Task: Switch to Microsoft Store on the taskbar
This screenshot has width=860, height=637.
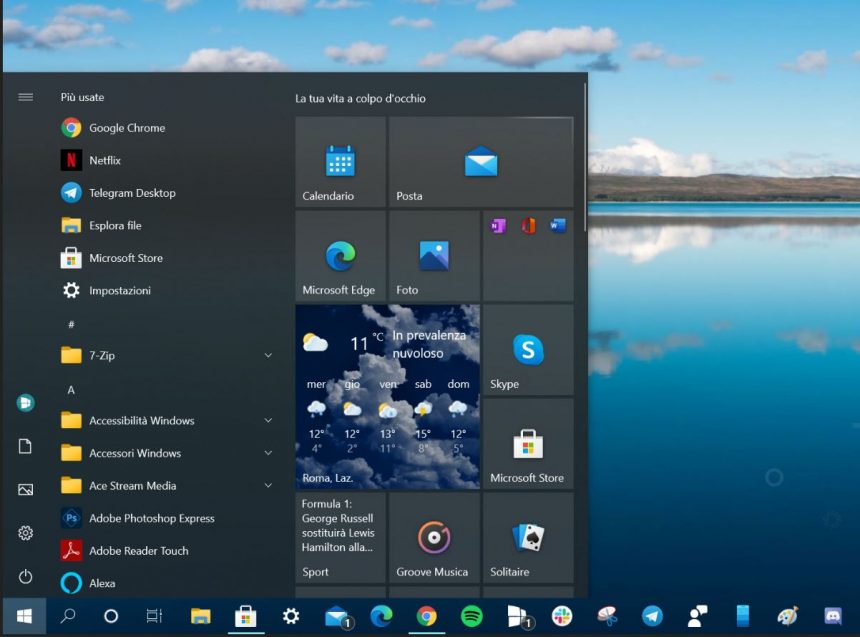Action: click(x=246, y=616)
